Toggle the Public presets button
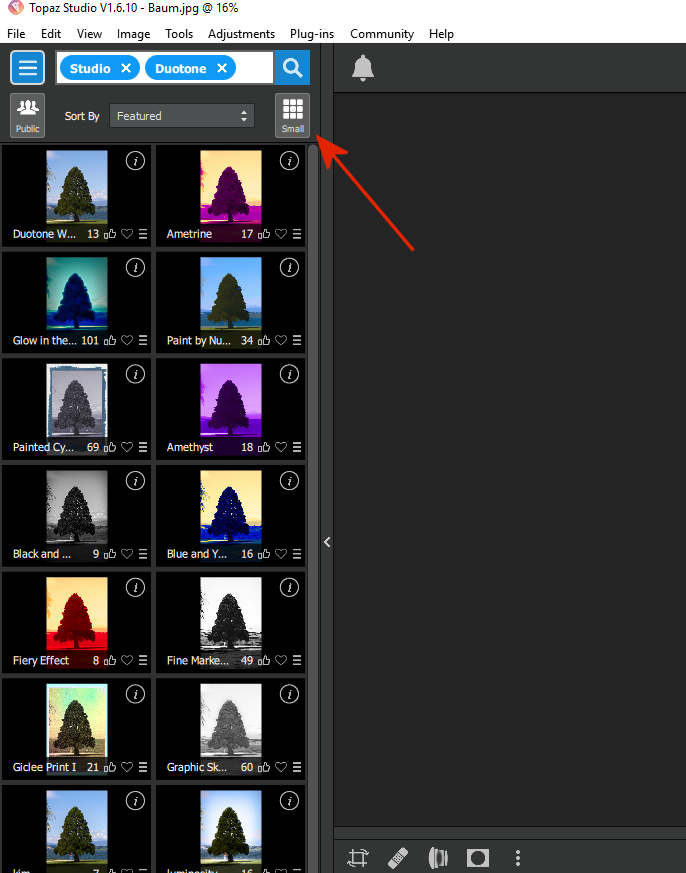The width and height of the screenshot is (686, 873). point(28,115)
